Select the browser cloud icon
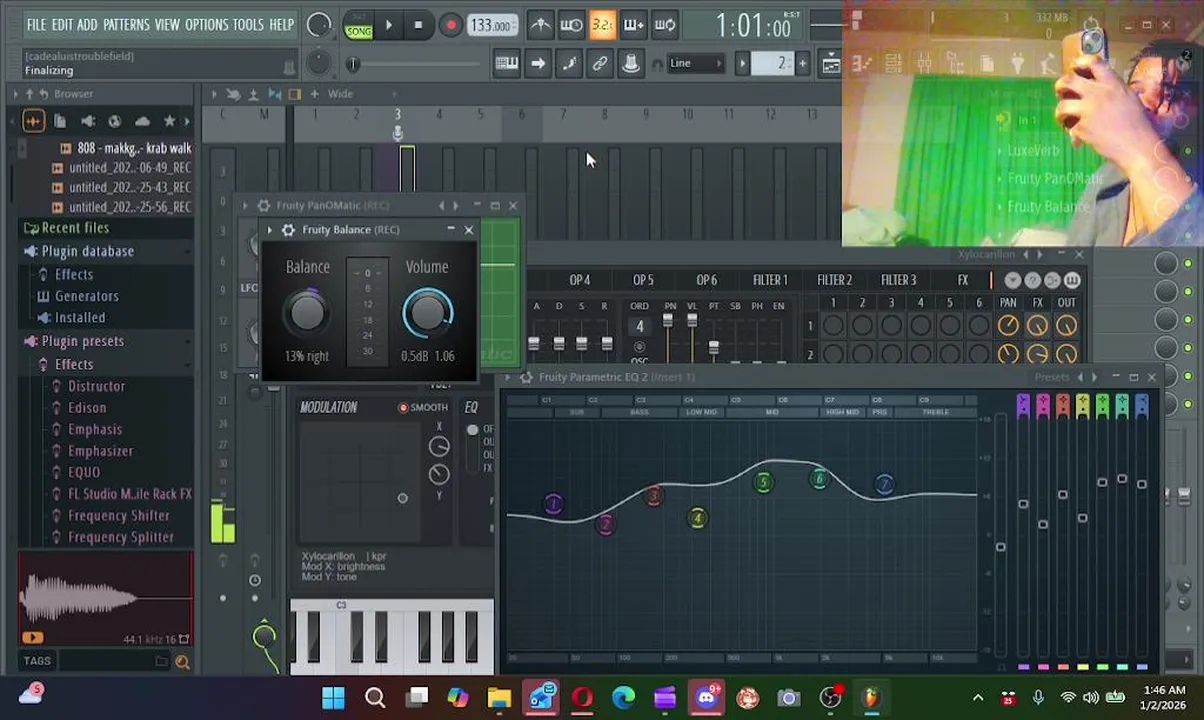This screenshot has width=1204, height=720. pyautogui.click(x=142, y=121)
